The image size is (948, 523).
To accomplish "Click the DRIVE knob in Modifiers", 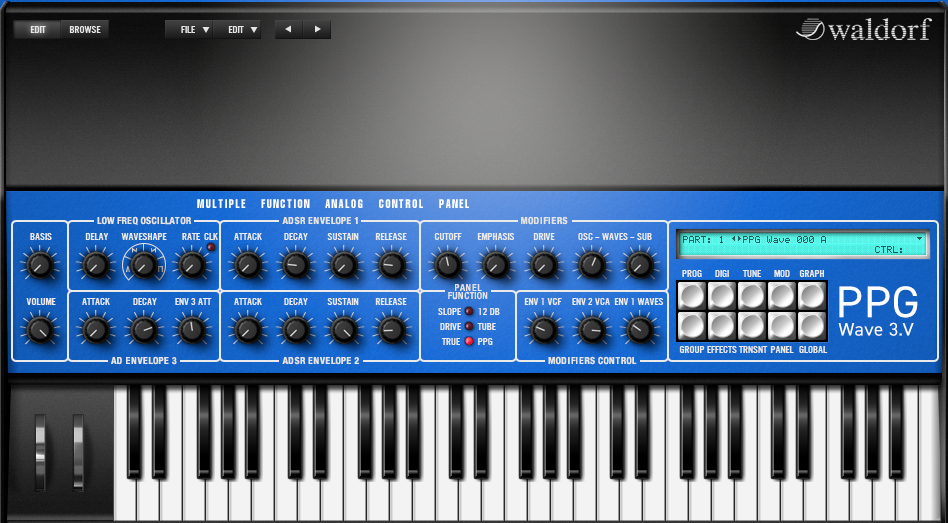I will click(x=544, y=265).
